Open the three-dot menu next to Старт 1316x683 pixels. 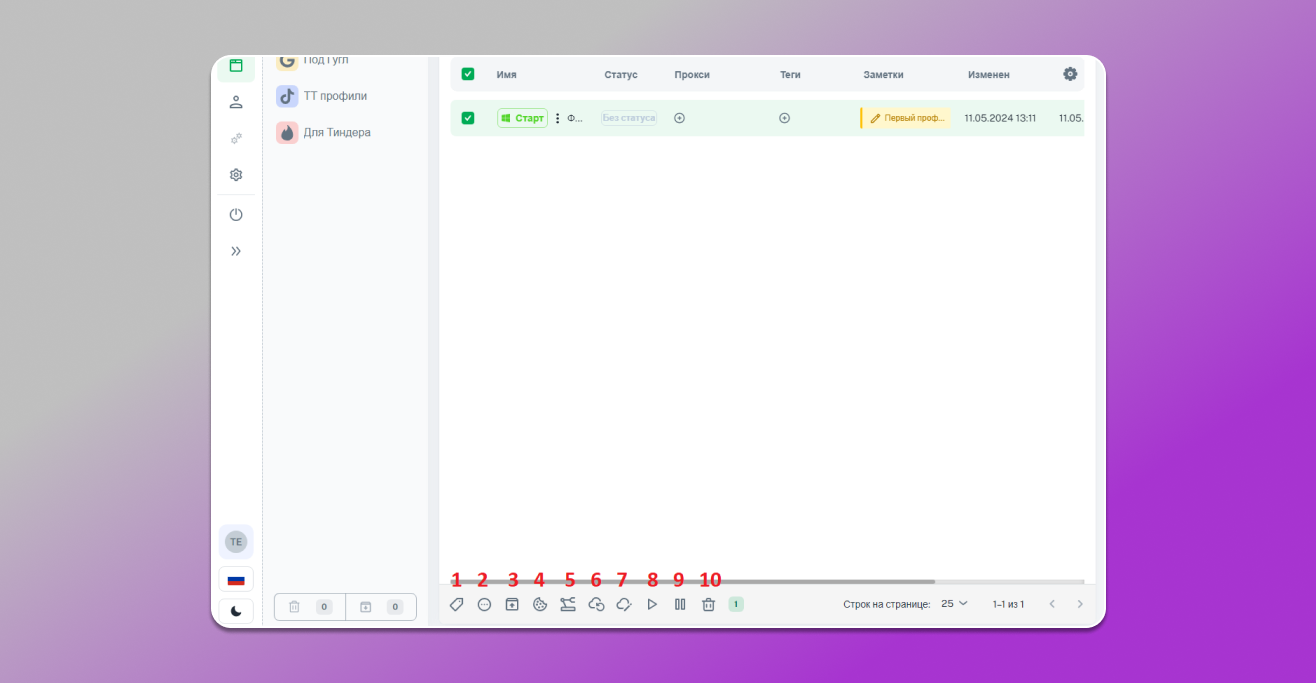[x=558, y=118]
